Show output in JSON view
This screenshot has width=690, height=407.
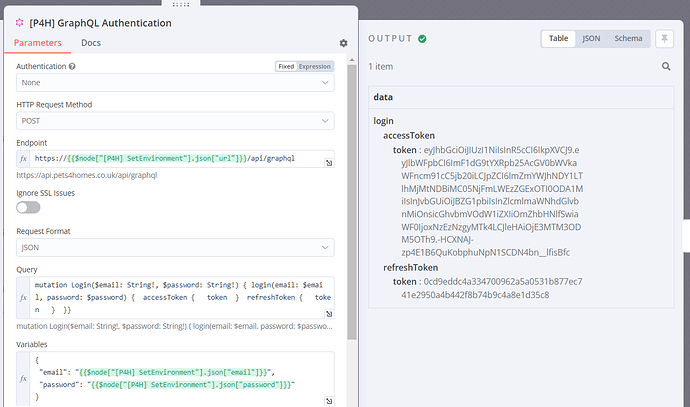[x=591, y=38]
